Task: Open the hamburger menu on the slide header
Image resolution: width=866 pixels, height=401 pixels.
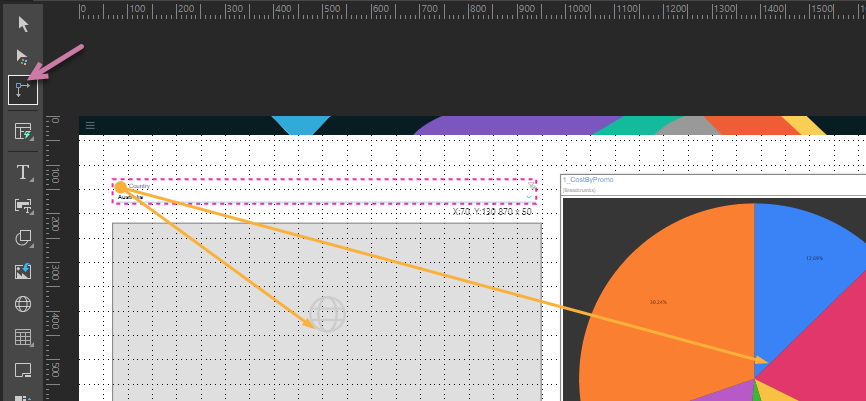Action: pyautogui.click(x=90, y=126)
